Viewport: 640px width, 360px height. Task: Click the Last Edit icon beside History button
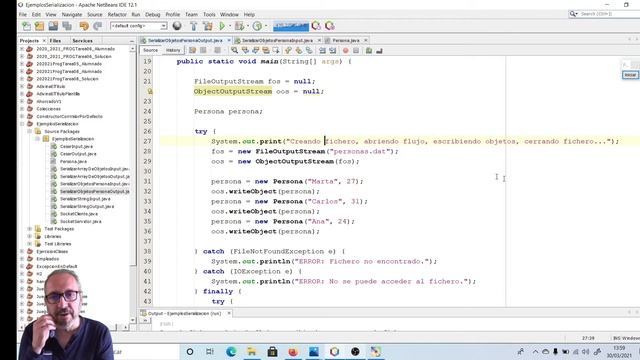tap(192, 50)
